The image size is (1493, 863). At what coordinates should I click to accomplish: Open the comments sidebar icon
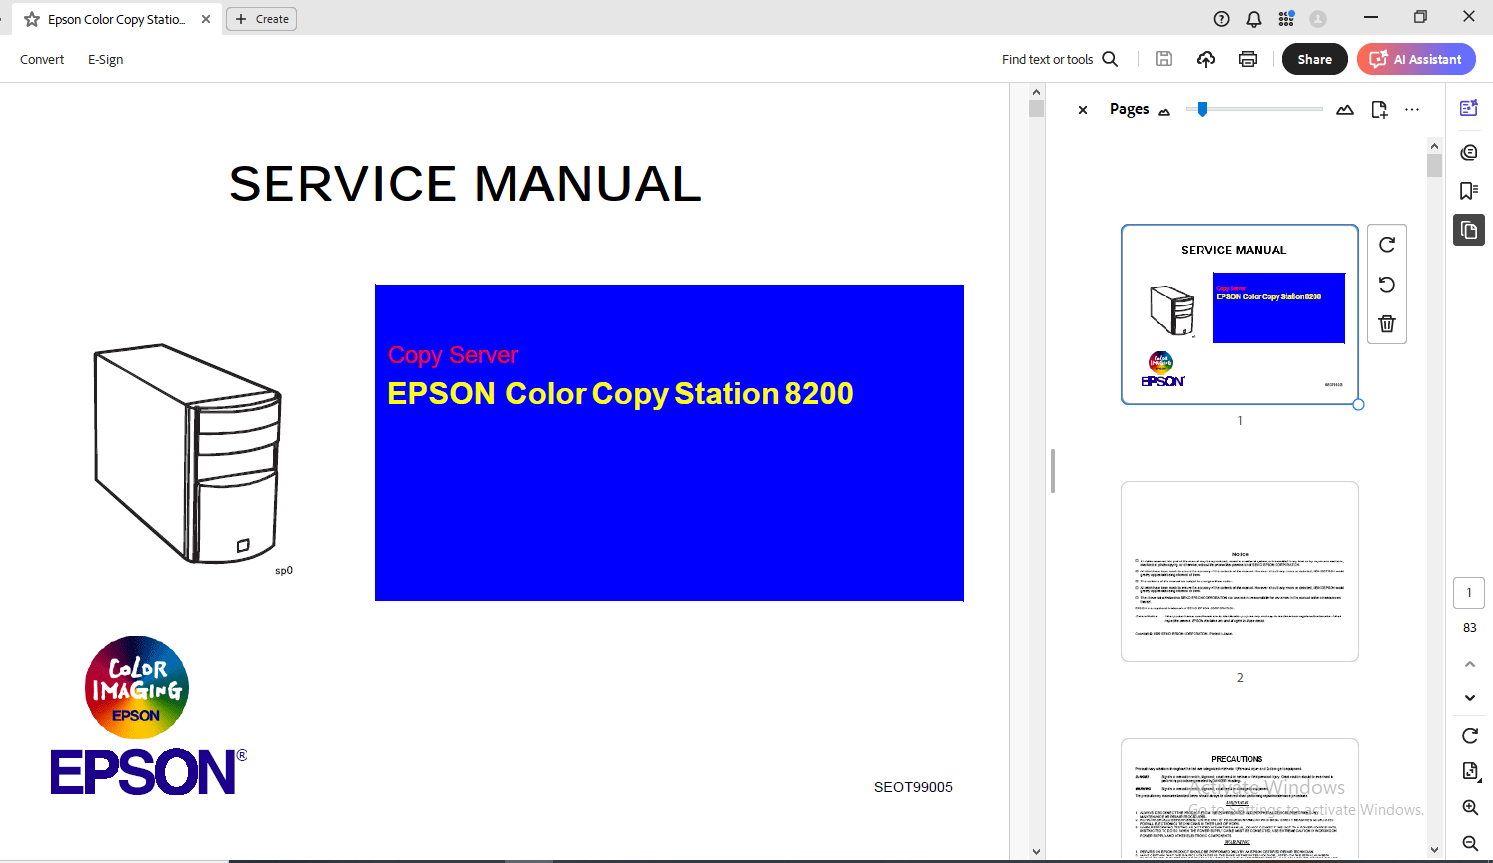click(1469, 152)
